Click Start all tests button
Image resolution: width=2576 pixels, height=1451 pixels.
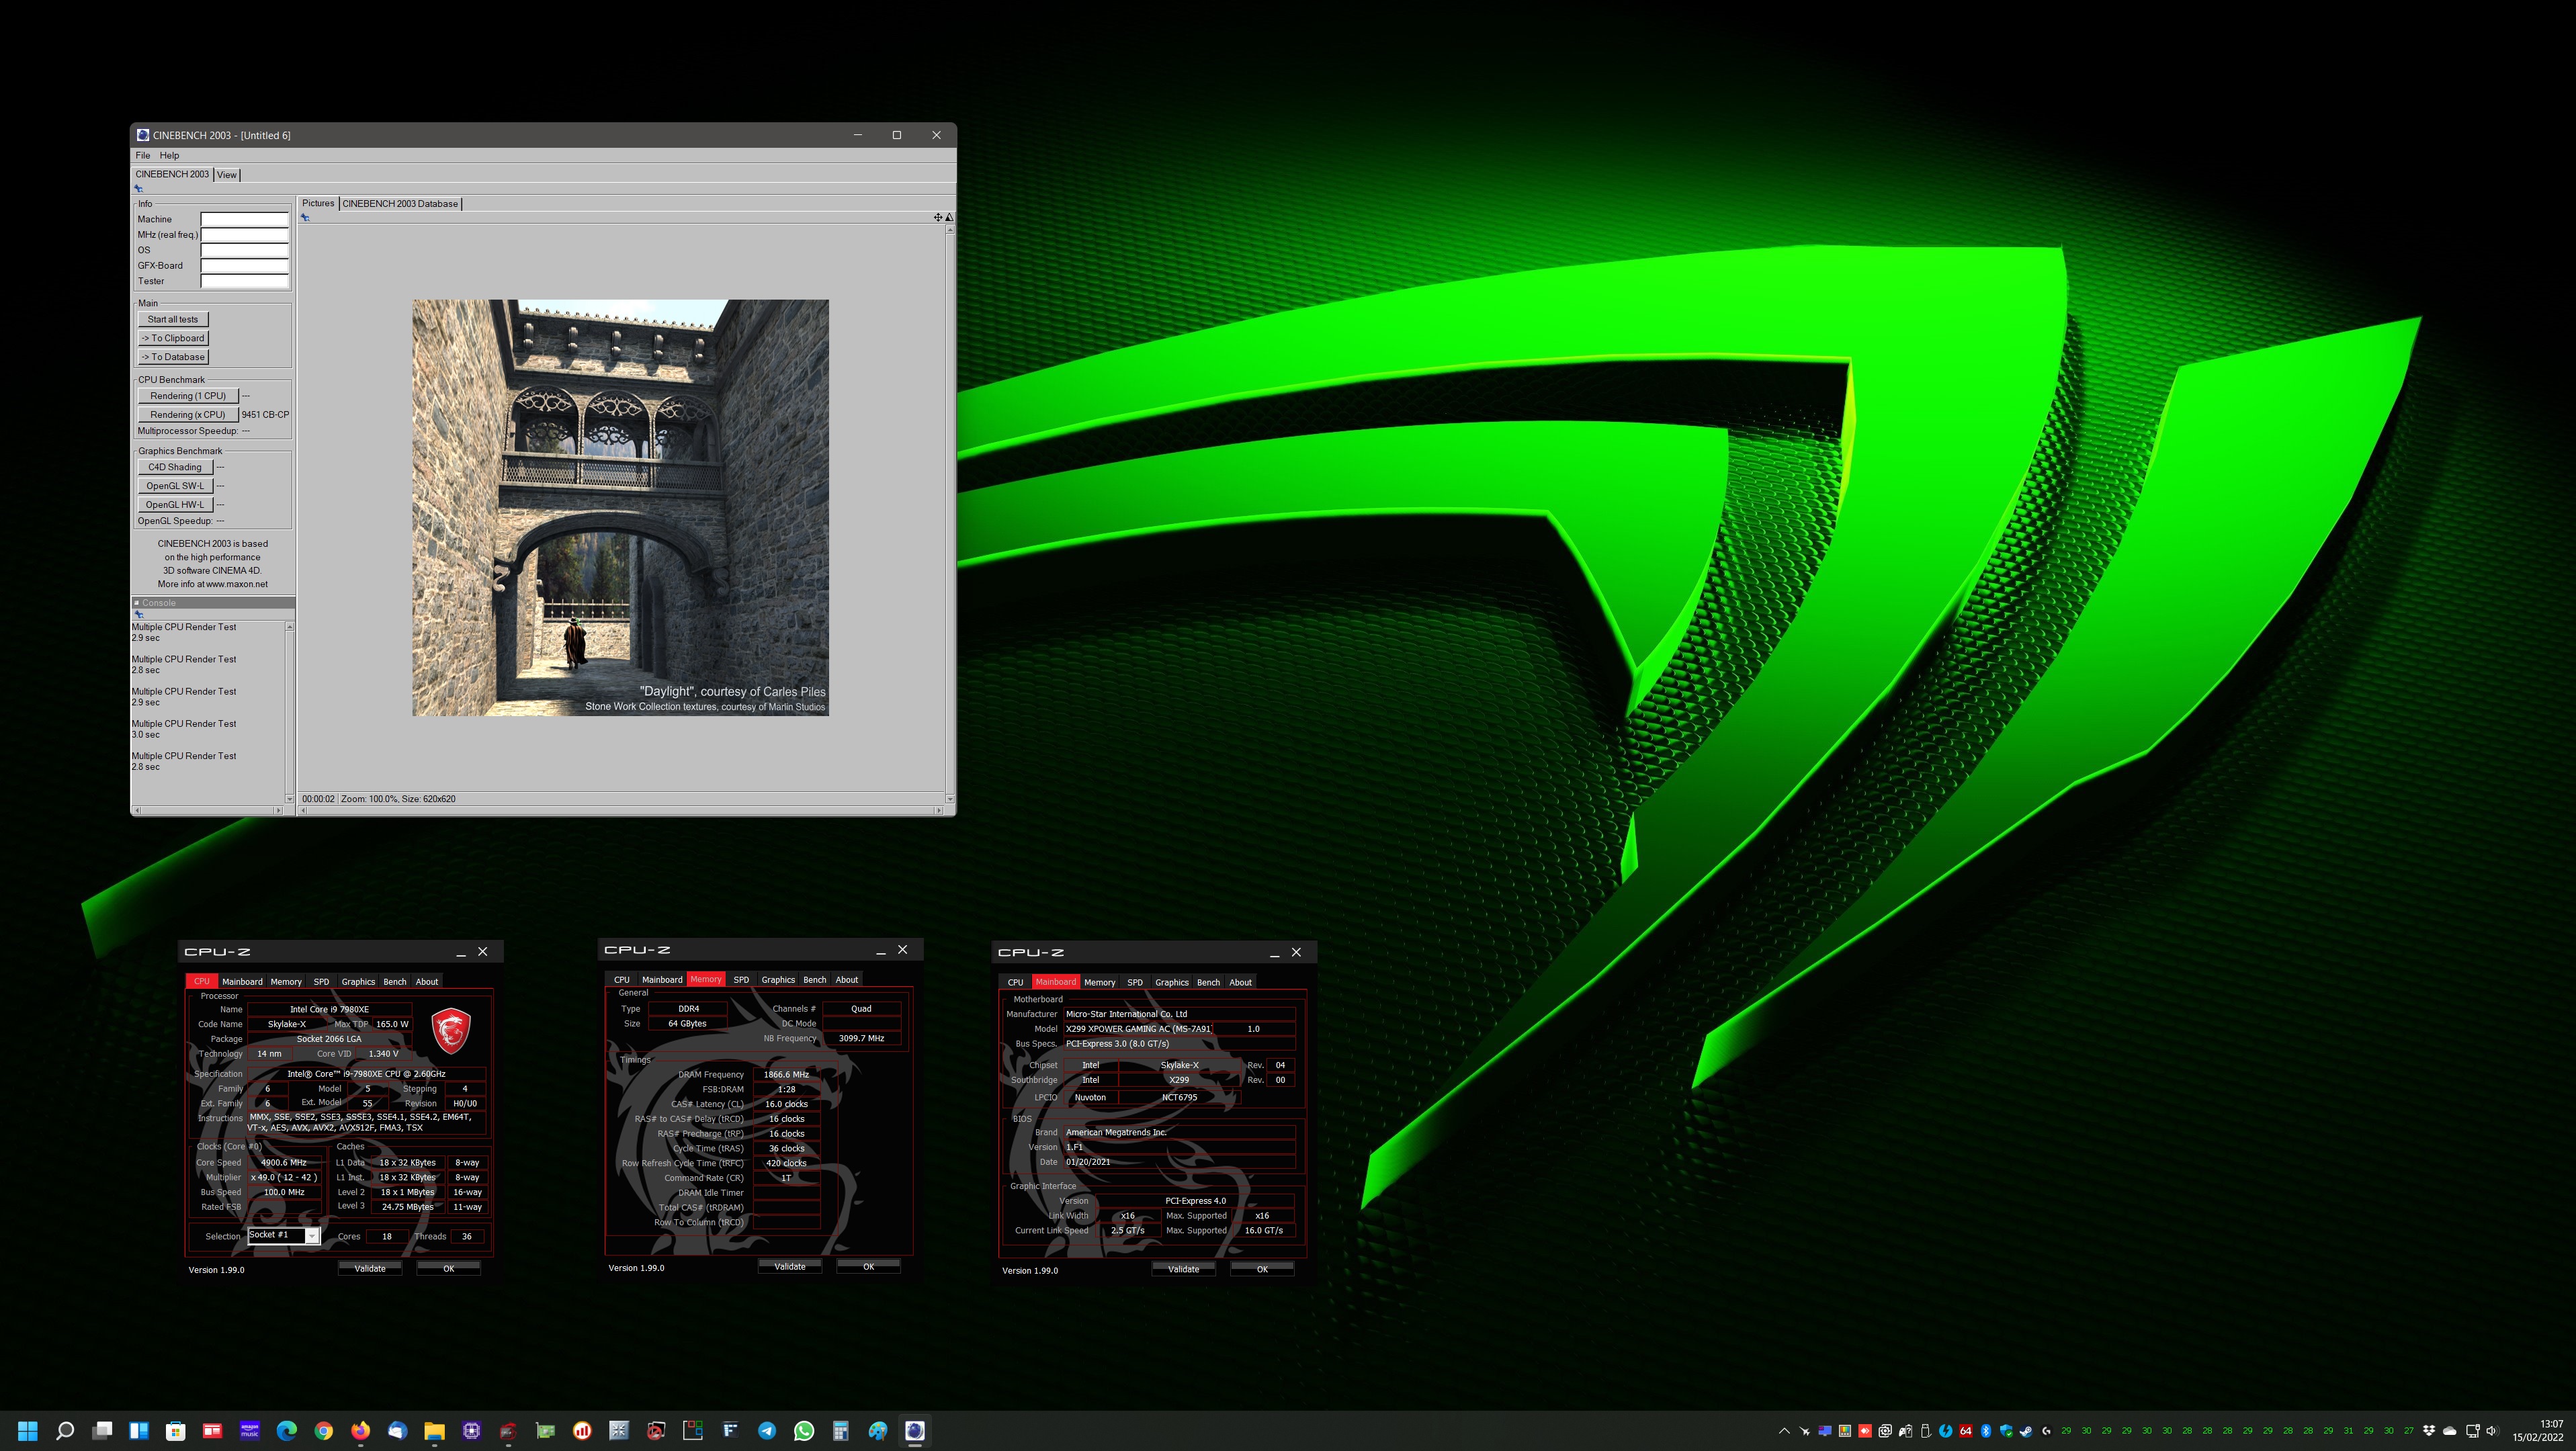click(x=173, y=319)
